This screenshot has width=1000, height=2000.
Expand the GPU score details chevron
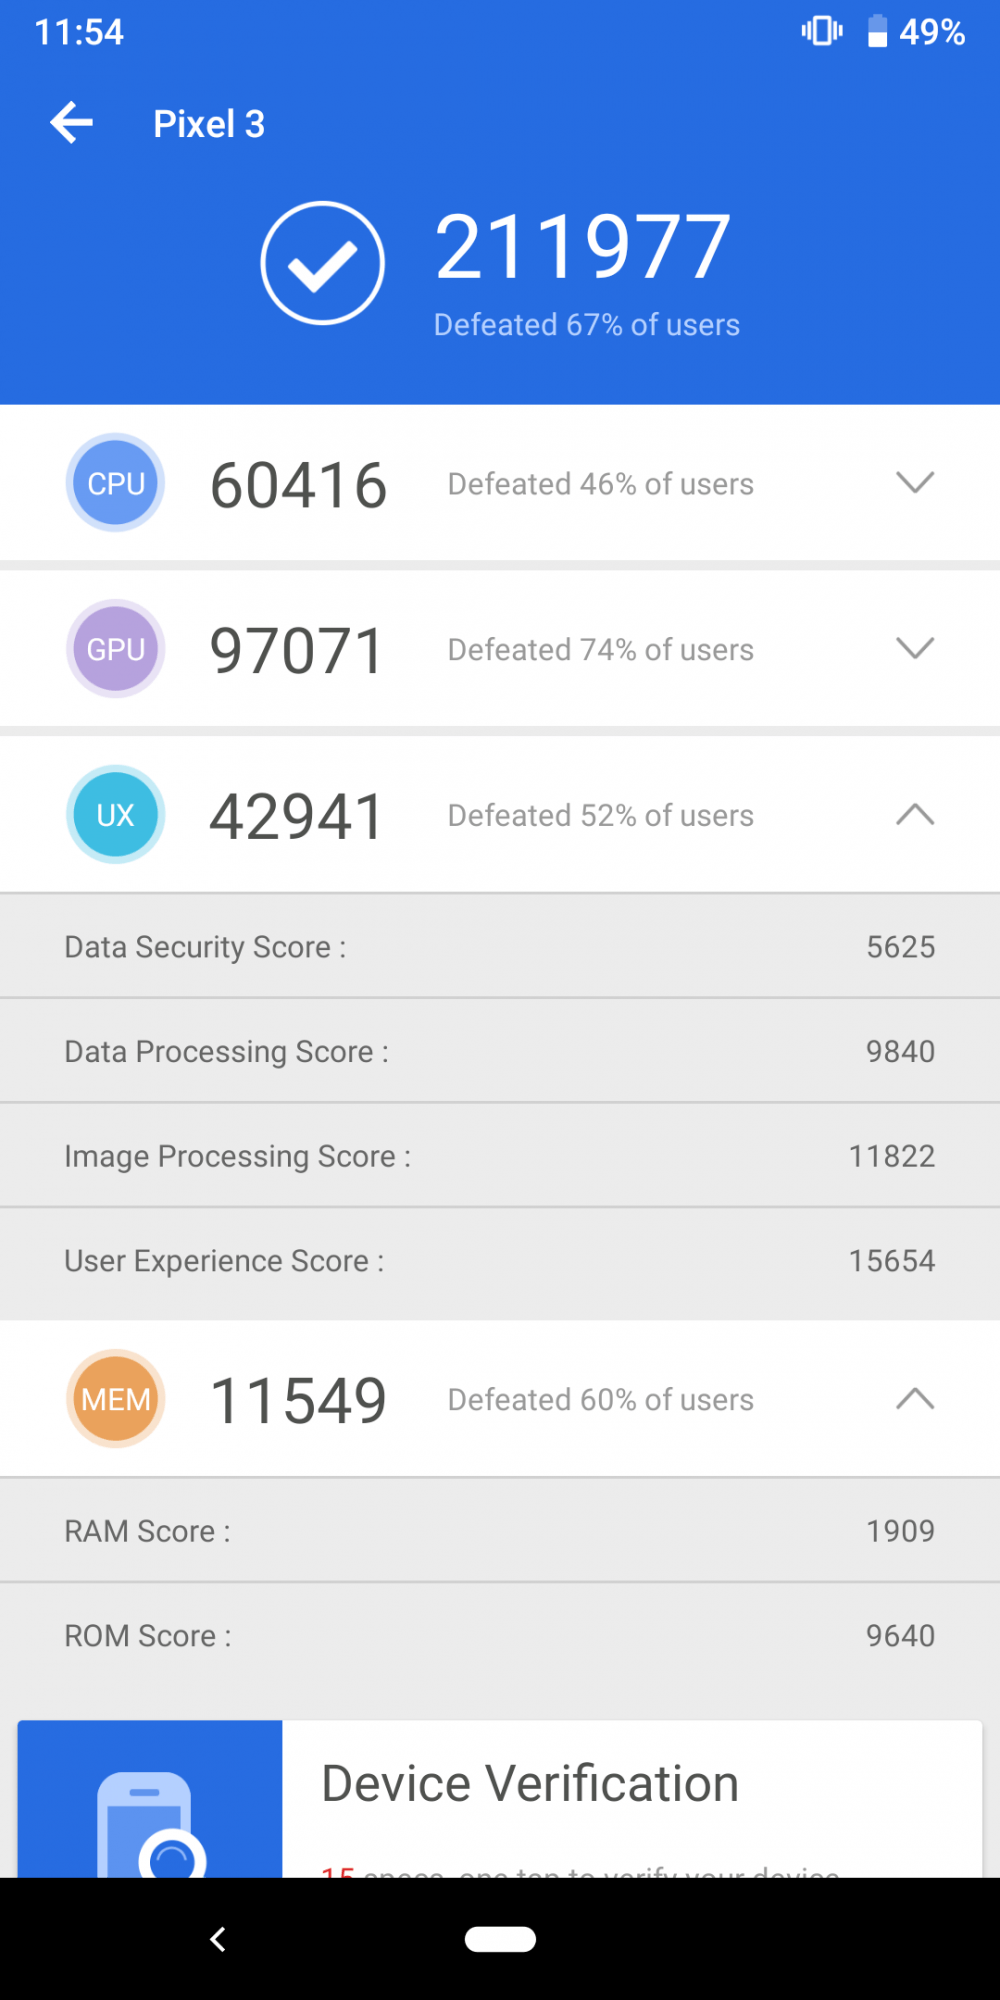[915, 649]
